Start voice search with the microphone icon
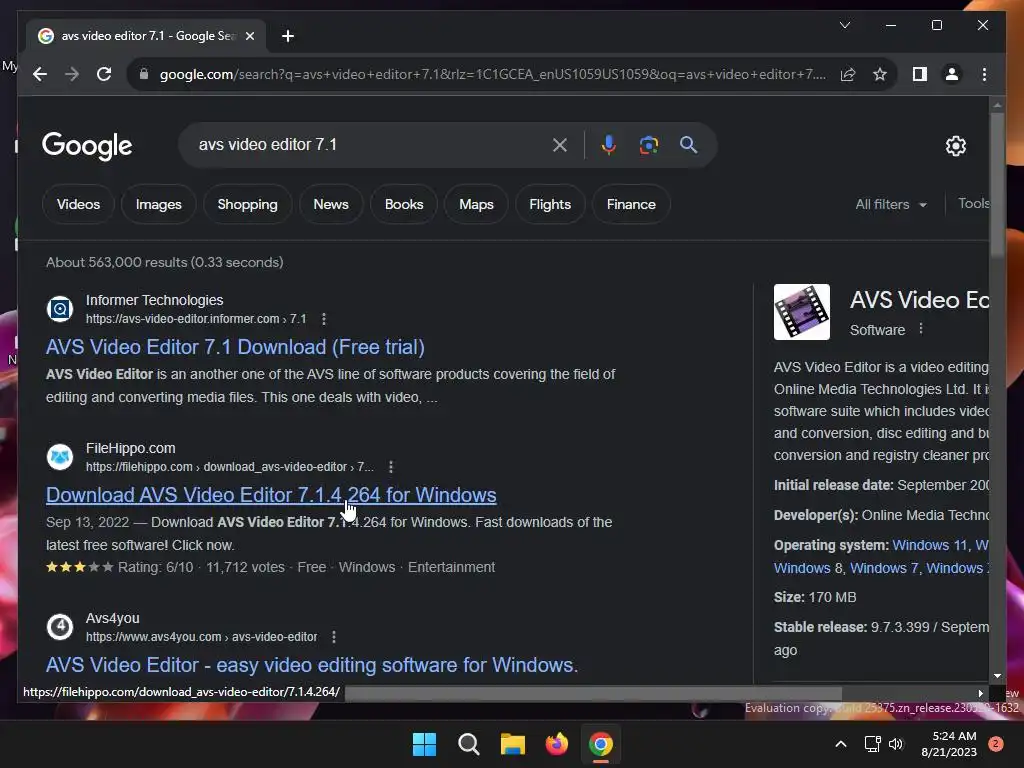 (608, 145)
